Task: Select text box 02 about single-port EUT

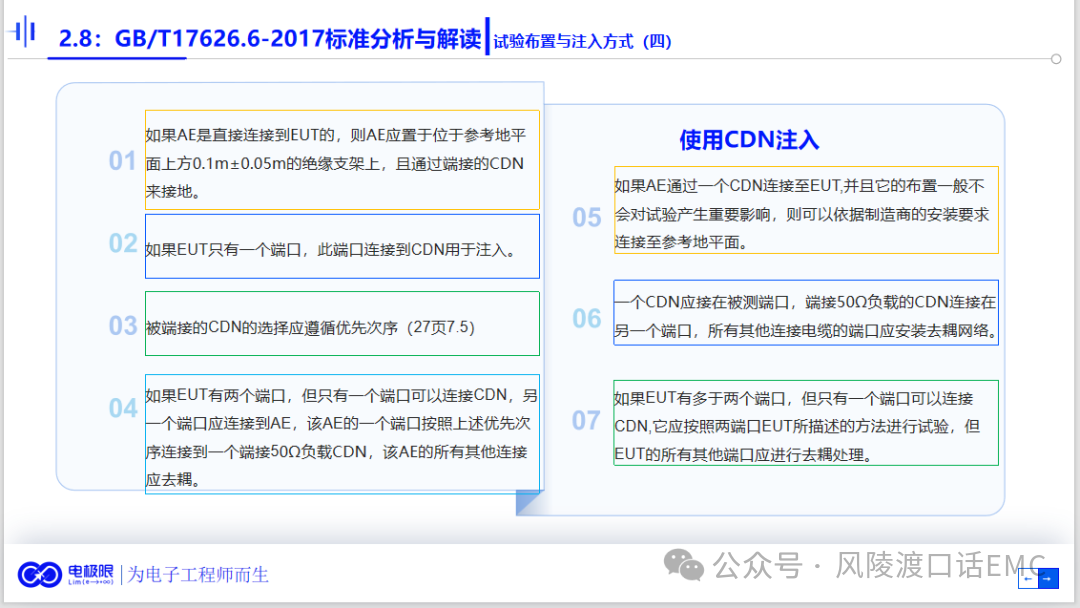Action: click(x=342, y=246)
